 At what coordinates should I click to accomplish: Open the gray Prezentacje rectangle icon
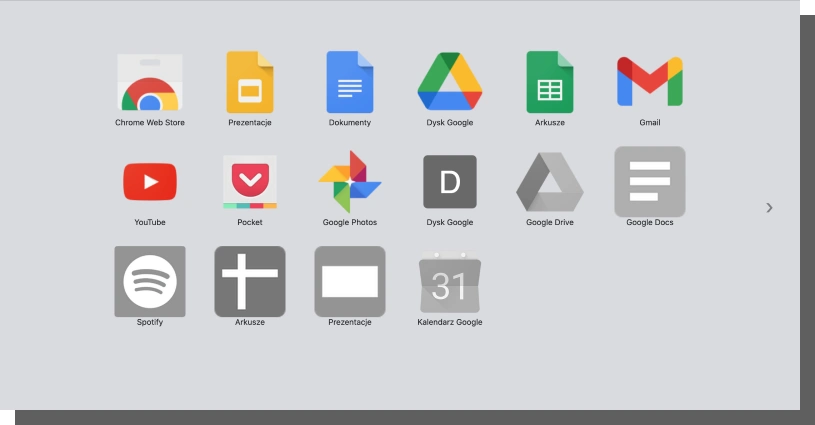pos(350,281)
